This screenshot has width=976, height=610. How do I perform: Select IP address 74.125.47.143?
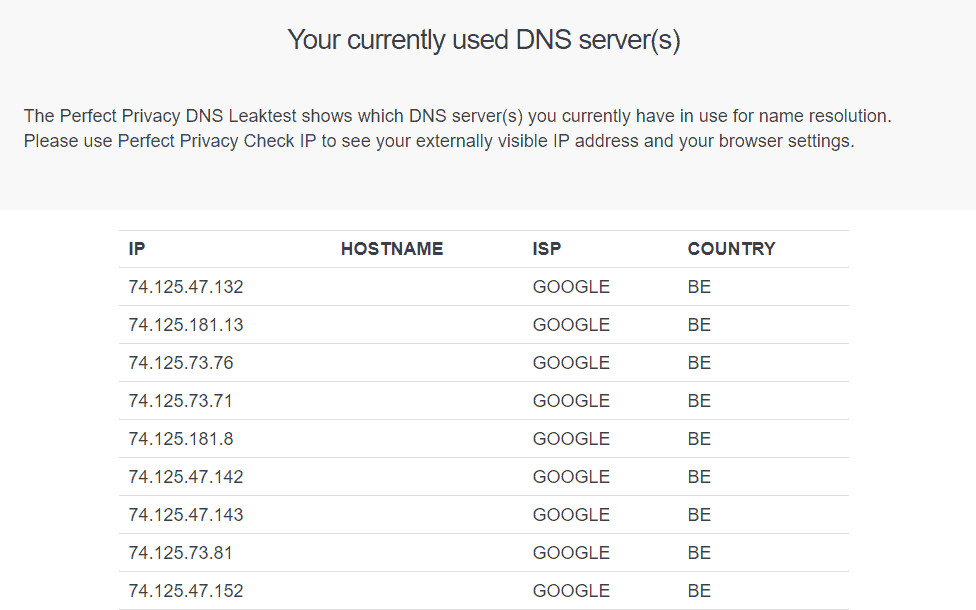[x=186, y=515]
